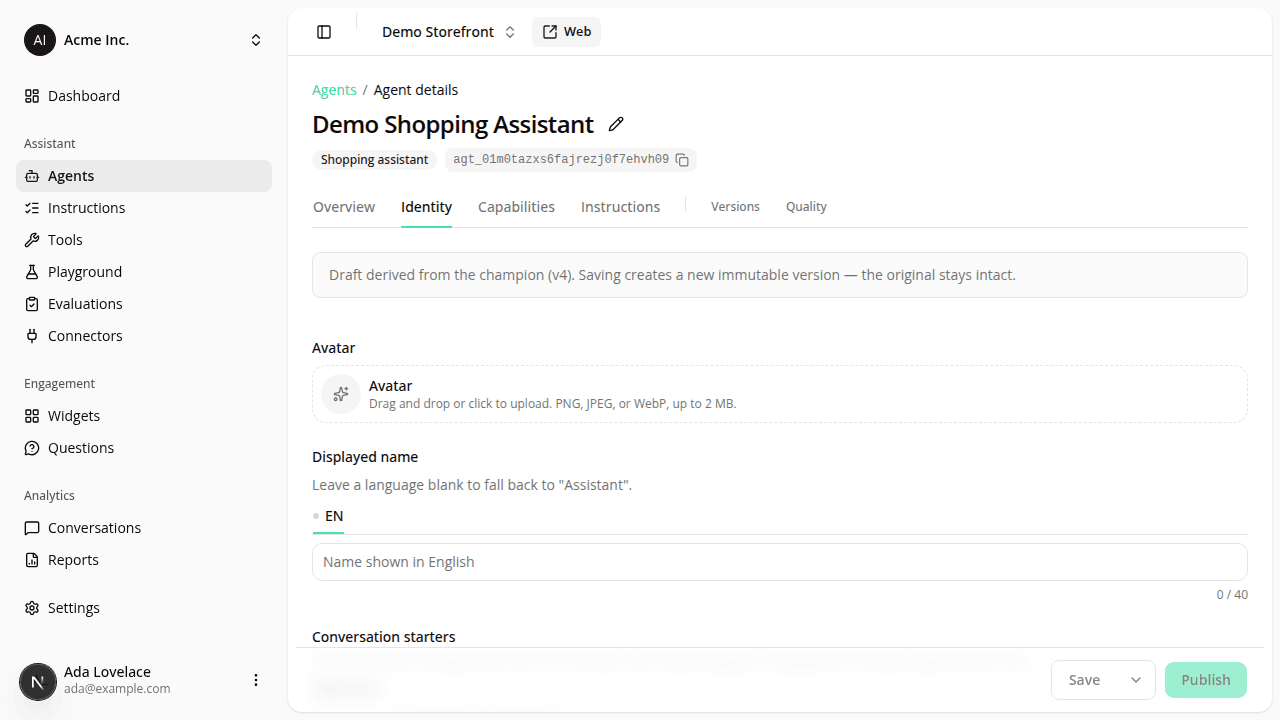Open Conversations under Analytics
Viewport: 1280px width, 720px height.
pos(144,528)
